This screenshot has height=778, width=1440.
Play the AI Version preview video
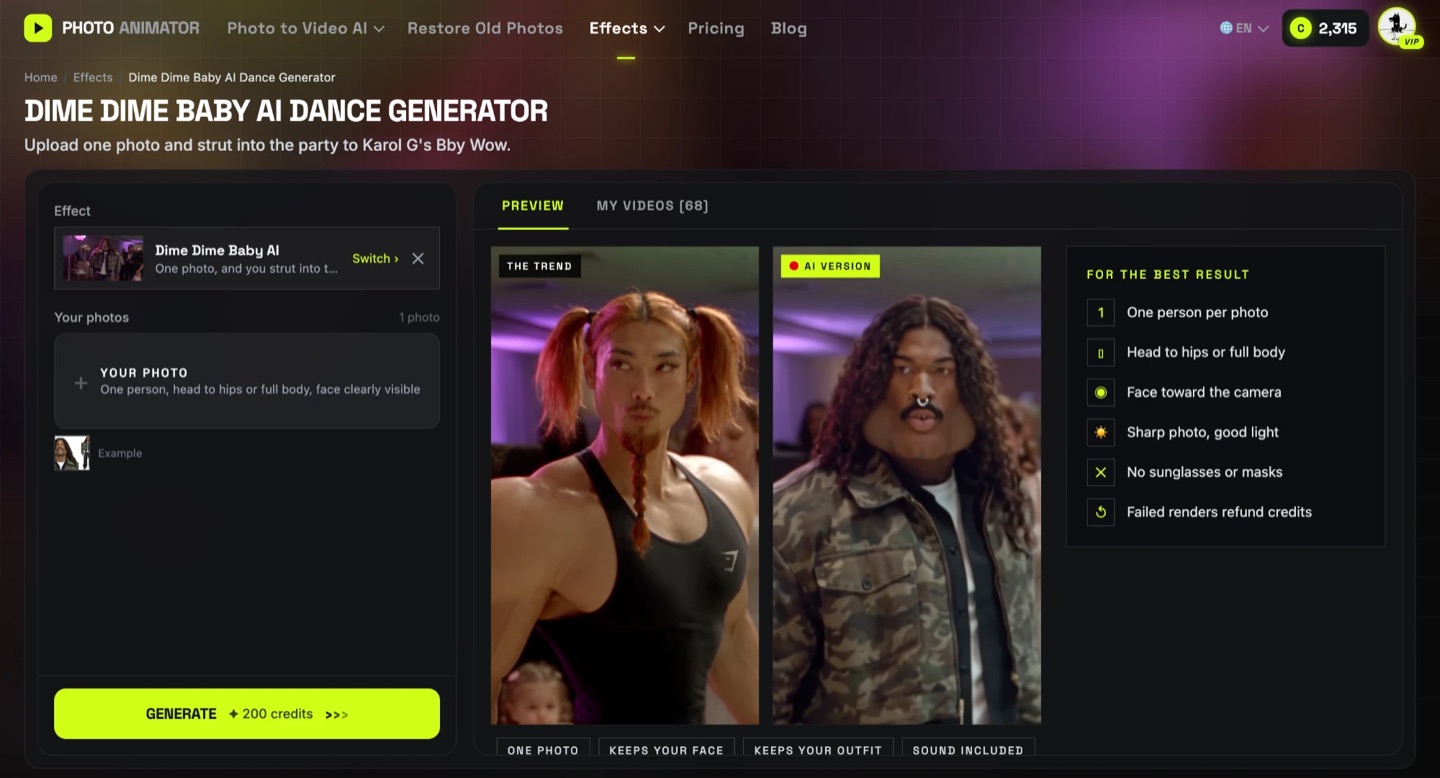point(907,486)
